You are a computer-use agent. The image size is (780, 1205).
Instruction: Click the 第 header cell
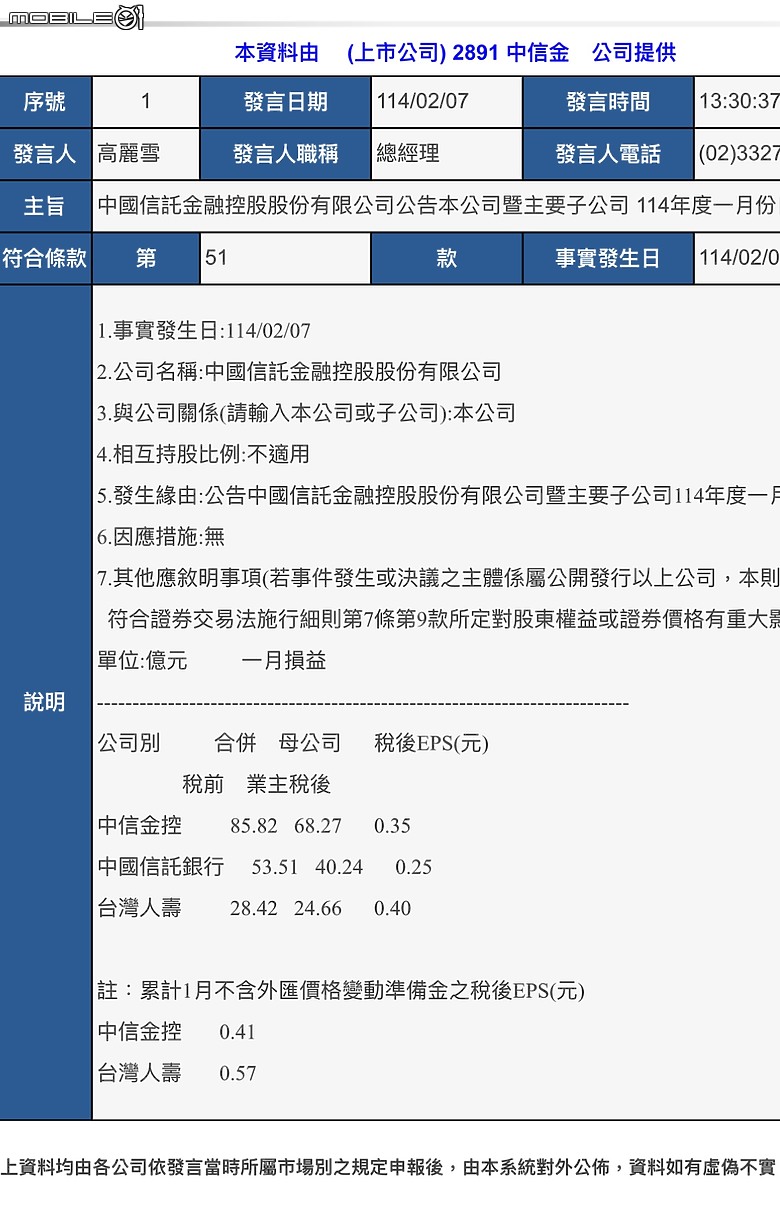[146, 258]
